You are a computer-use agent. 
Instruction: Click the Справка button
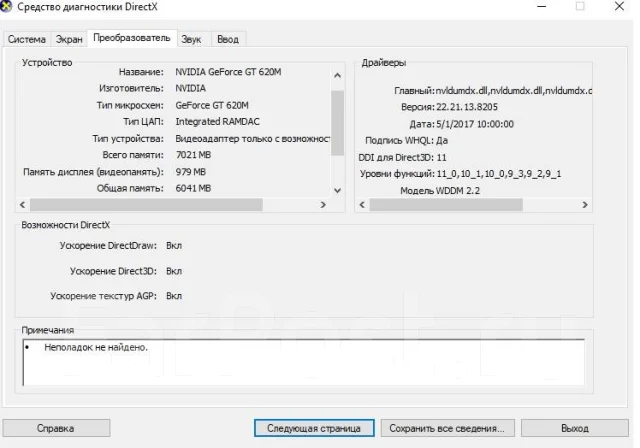(x=56, y=428)
